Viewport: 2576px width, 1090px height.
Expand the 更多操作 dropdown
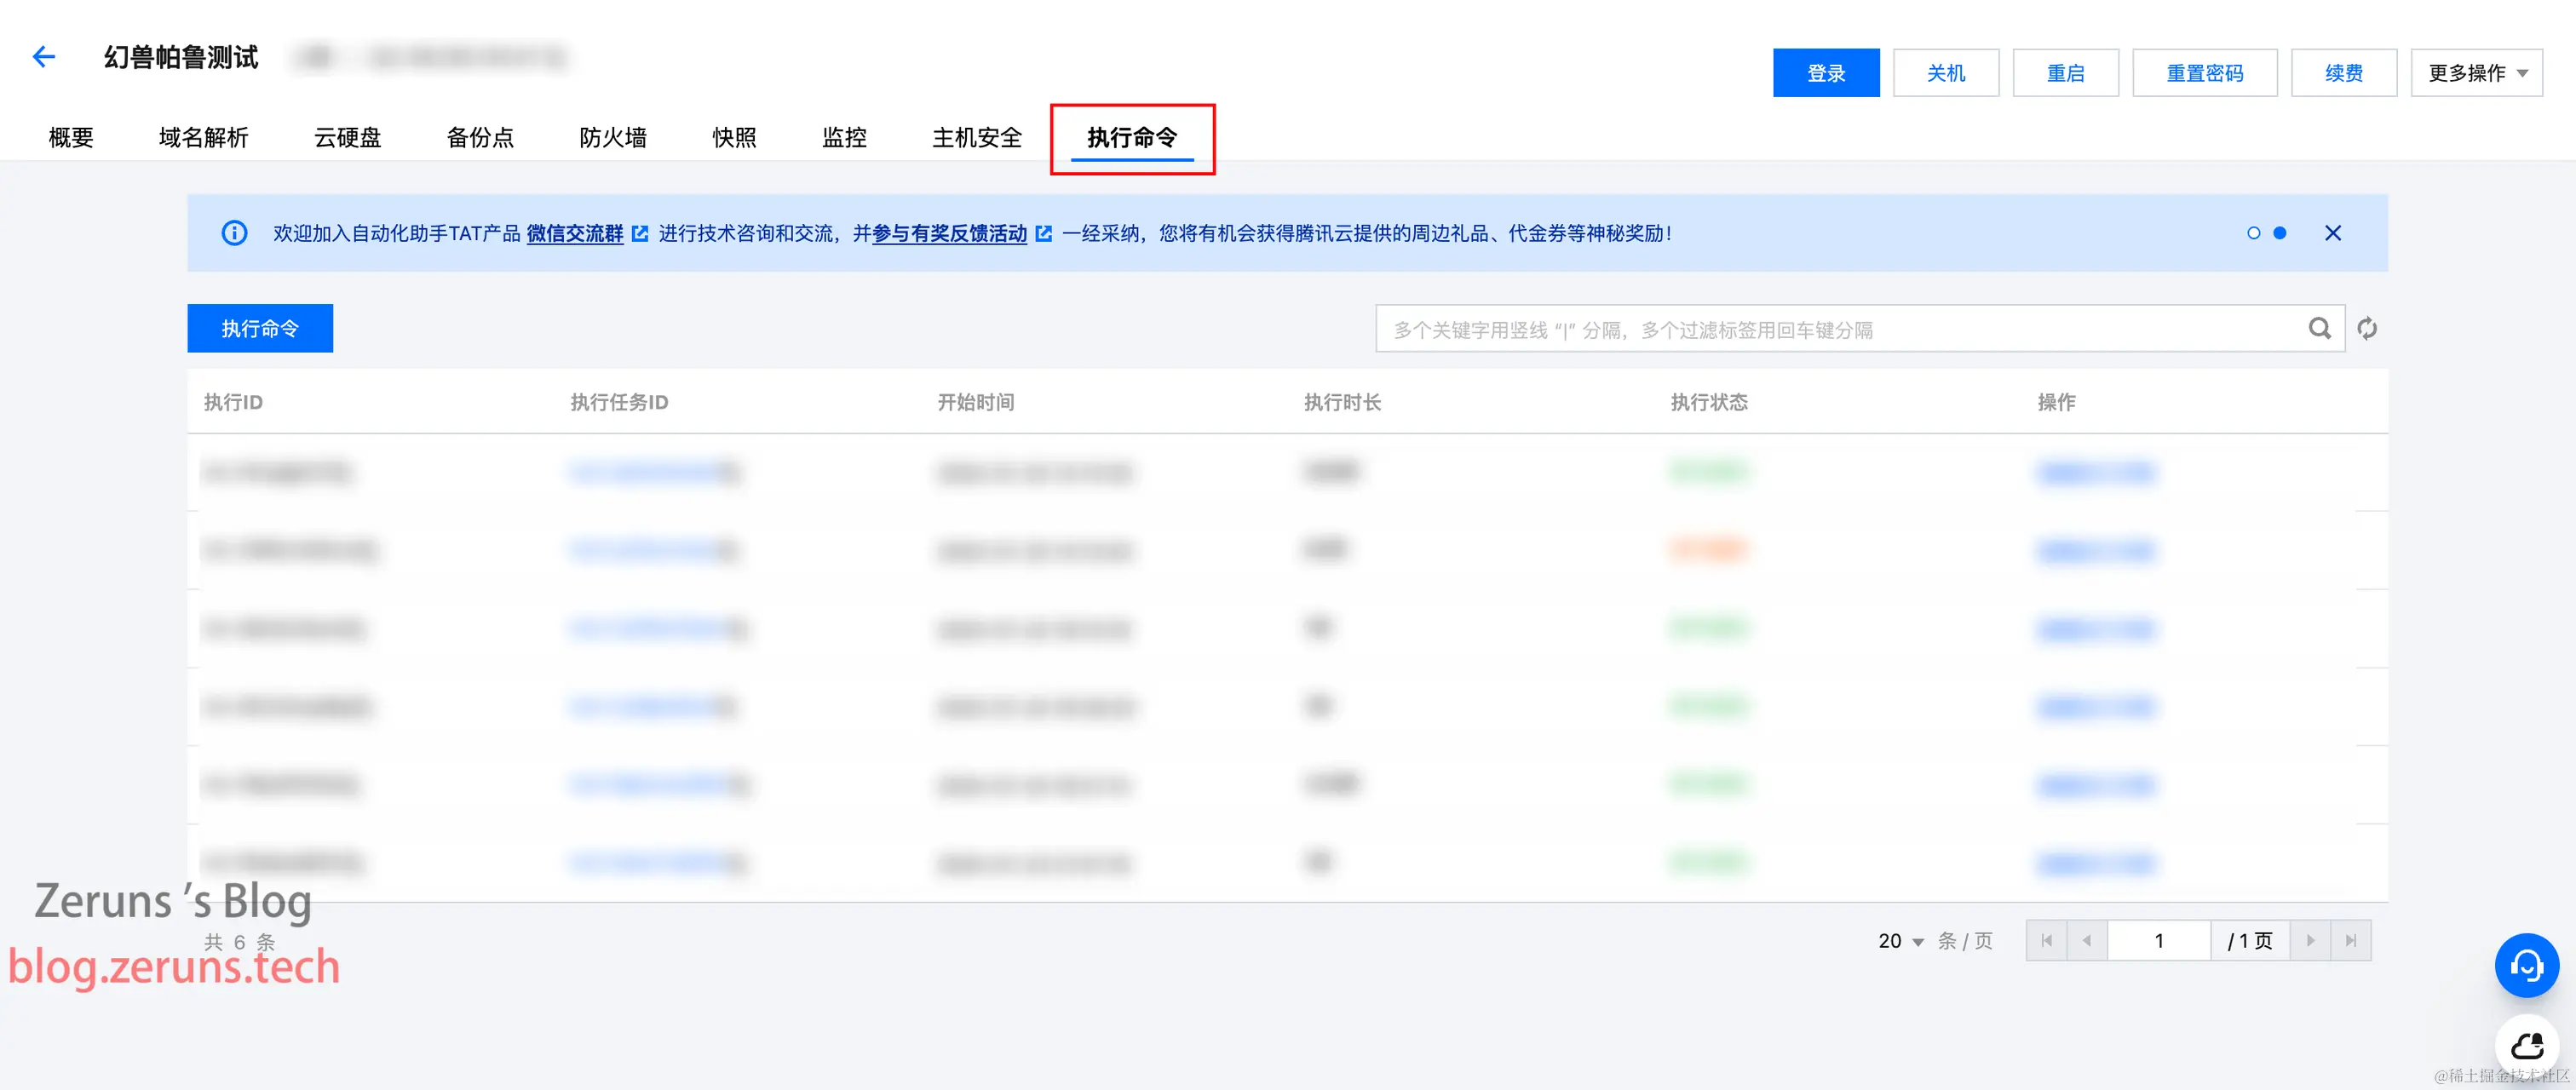[x=2476, y=73]
